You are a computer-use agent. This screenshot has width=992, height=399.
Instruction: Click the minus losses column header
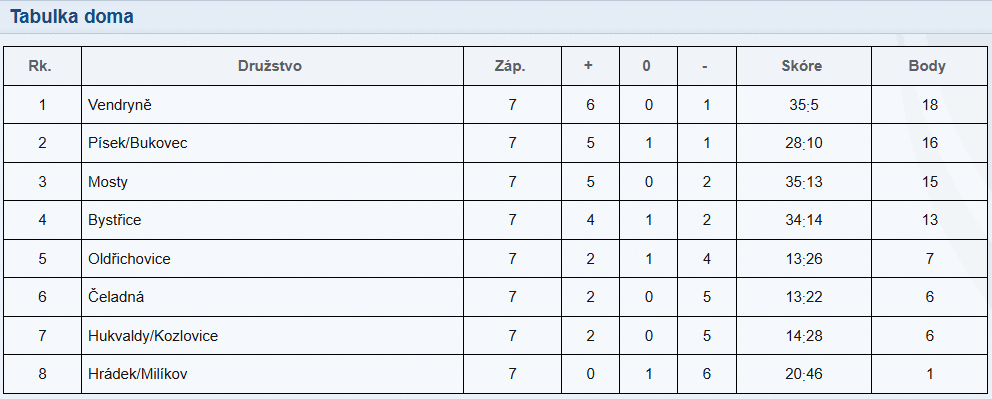tap(705, 66)
